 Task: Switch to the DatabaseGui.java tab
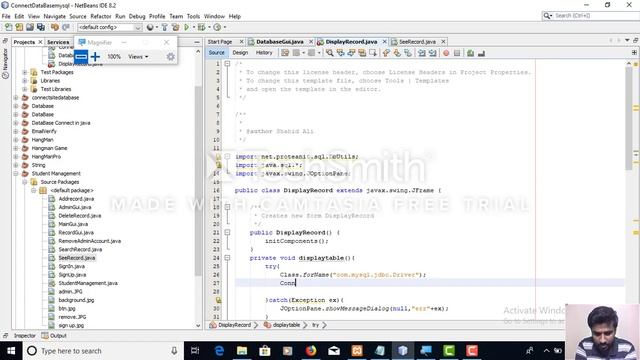[x=280, y=42]
